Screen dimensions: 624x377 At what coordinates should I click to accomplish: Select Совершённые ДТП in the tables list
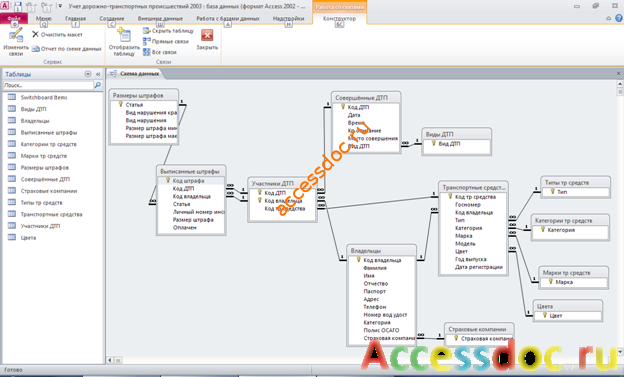click(45, 179)
